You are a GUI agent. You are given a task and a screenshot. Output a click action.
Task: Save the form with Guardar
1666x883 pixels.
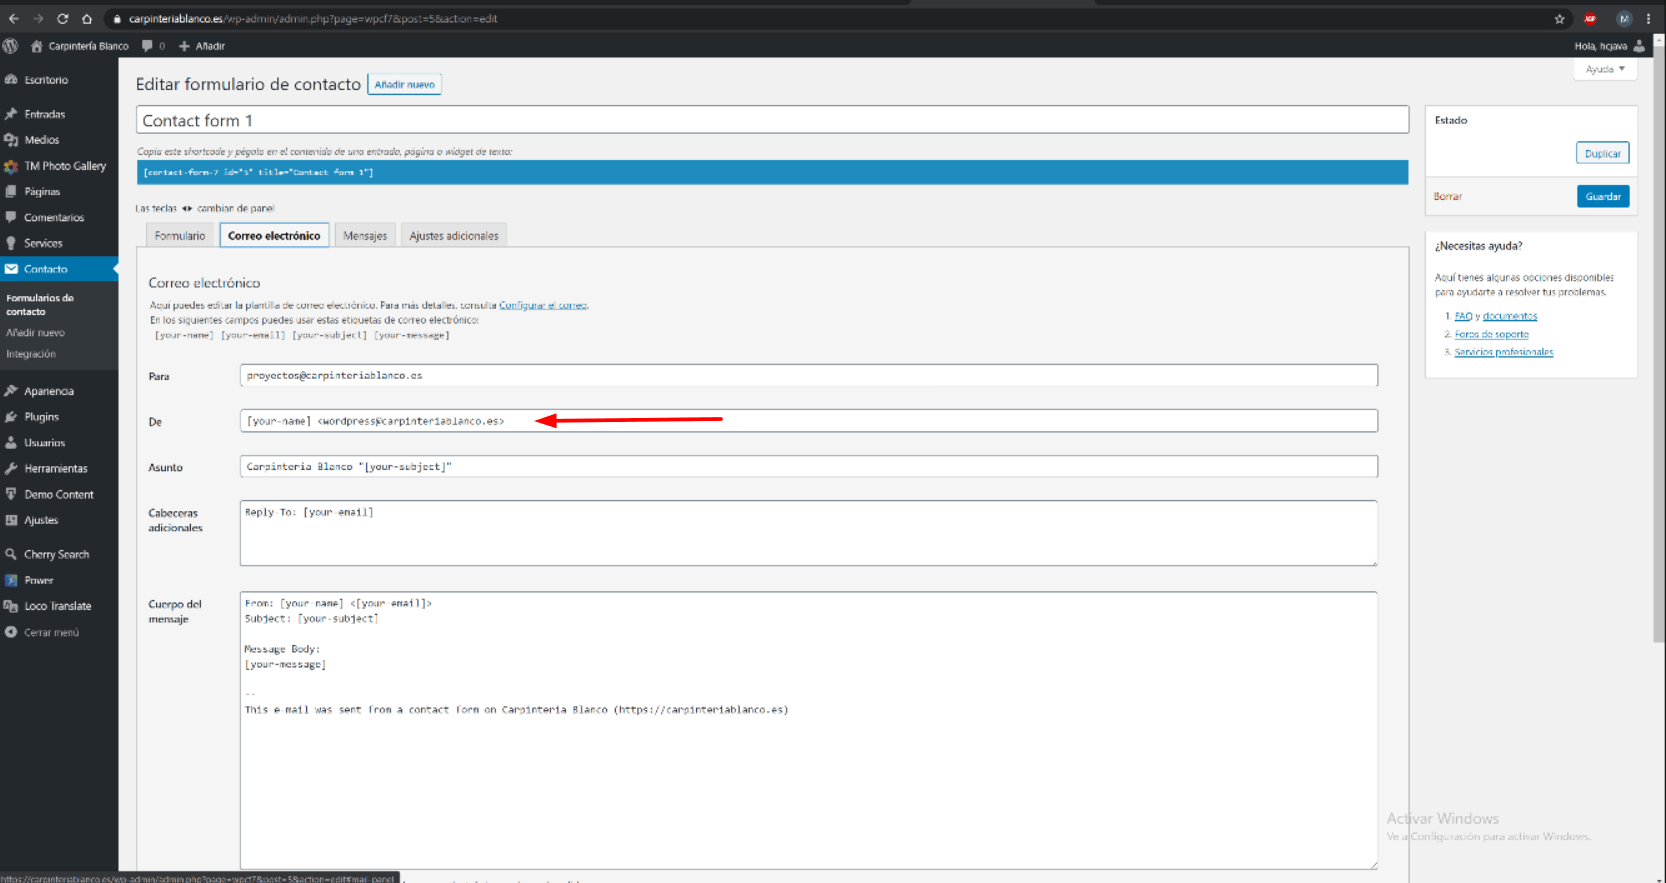click(x=1603, y=196)
